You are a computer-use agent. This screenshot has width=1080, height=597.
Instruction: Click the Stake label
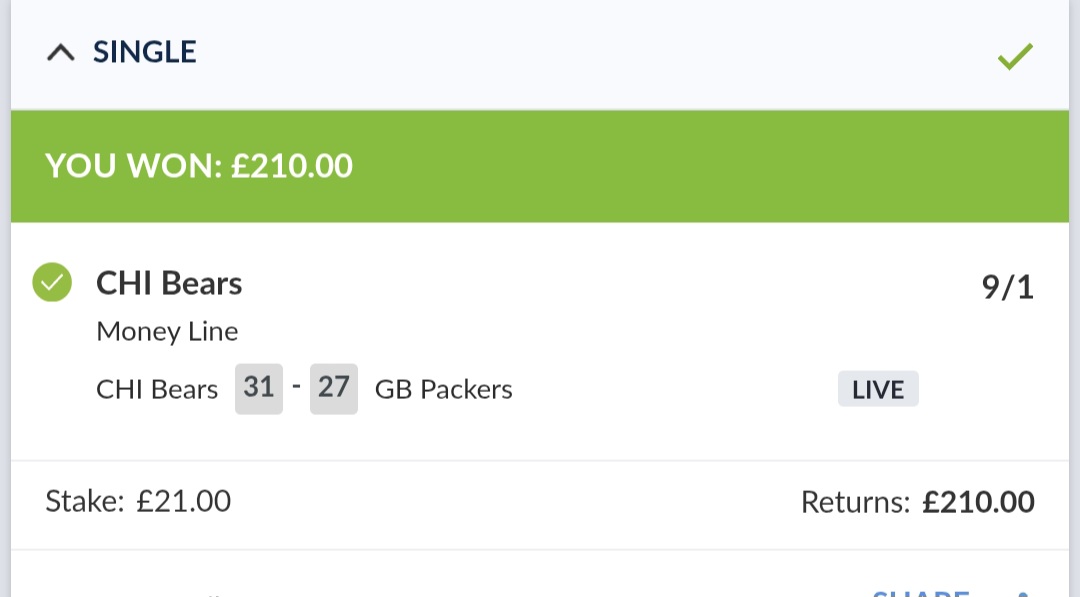click(84, 501)
